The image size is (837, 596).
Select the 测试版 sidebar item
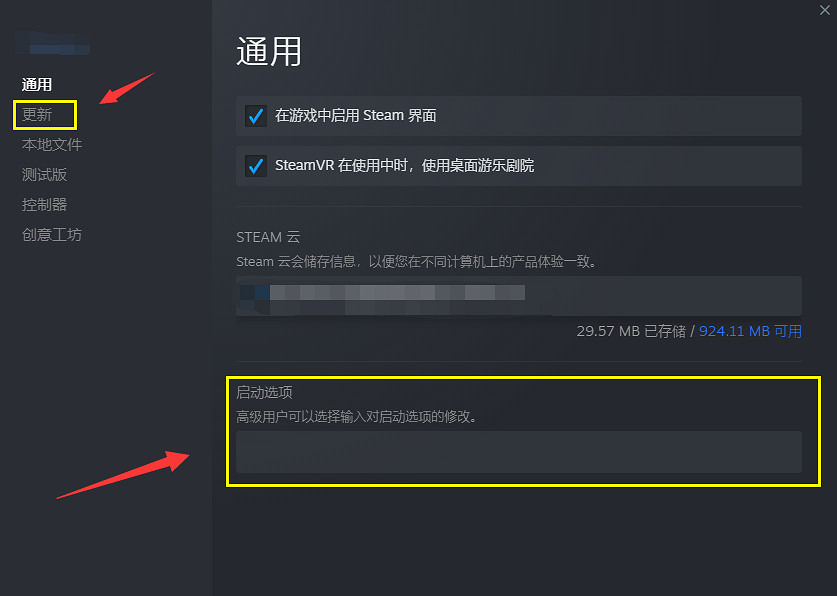pyautogui.click(x=44, y=174)
